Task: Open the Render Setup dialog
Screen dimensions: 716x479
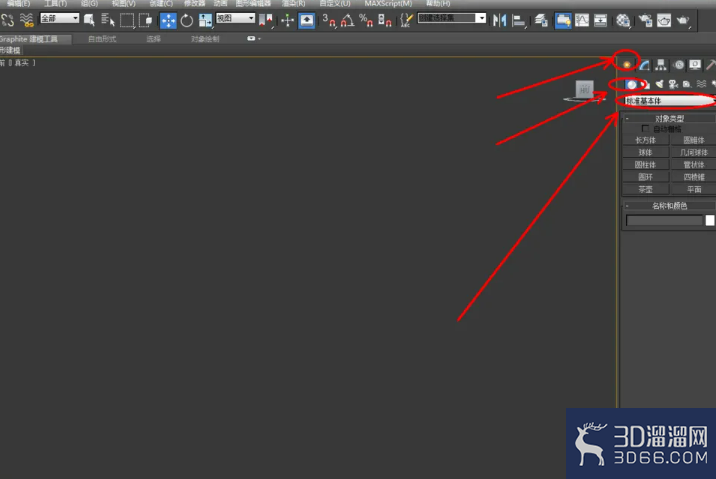Action: [x=645, y=20]
